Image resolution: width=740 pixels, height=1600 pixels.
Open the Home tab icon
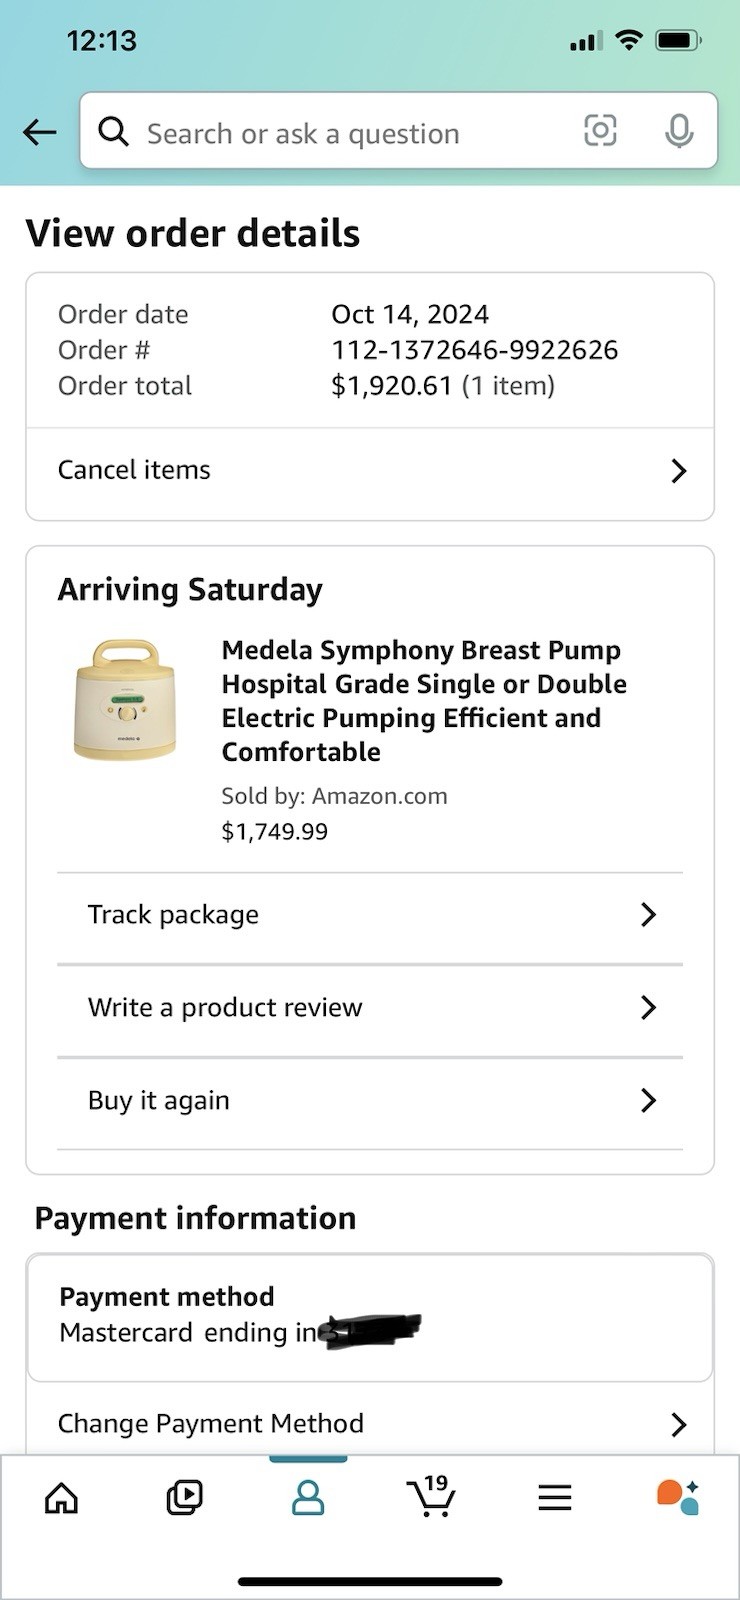tap(62, 1497)
